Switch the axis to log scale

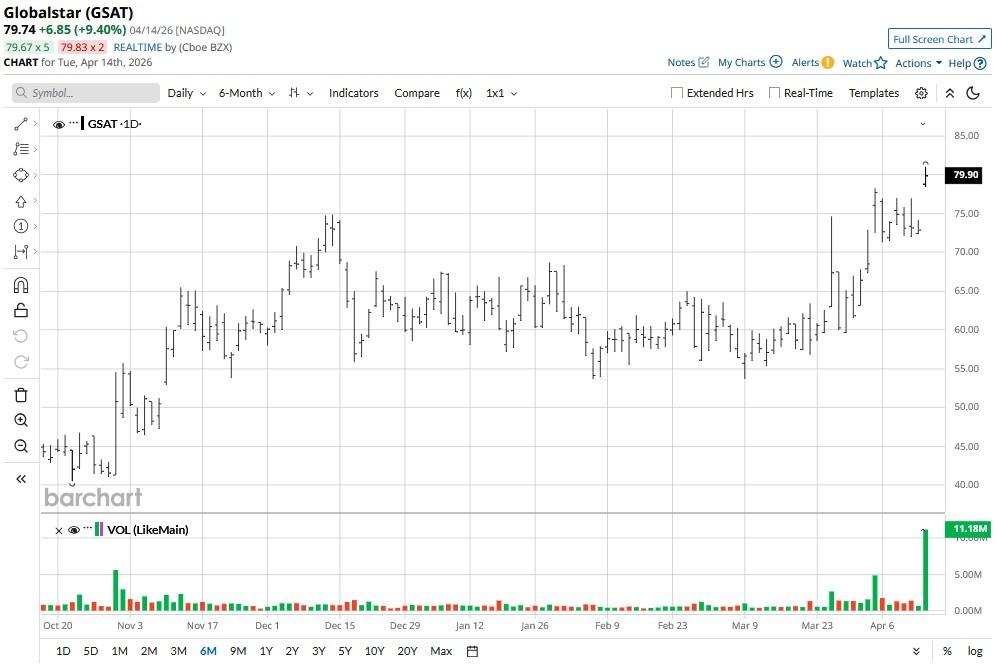[x=975, y=651]
